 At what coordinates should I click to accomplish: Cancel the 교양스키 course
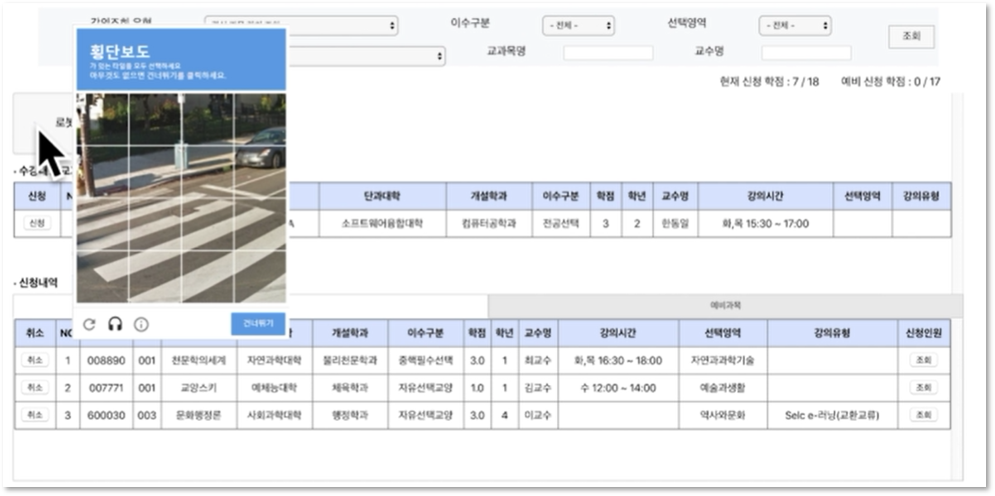[x=34, y=388]
